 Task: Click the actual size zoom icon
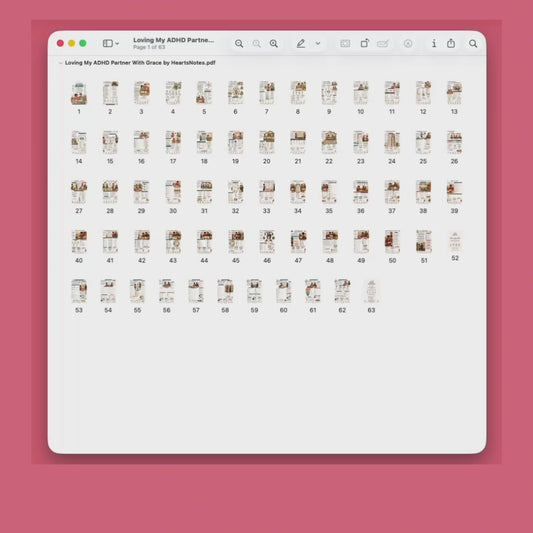click(257, 44)
